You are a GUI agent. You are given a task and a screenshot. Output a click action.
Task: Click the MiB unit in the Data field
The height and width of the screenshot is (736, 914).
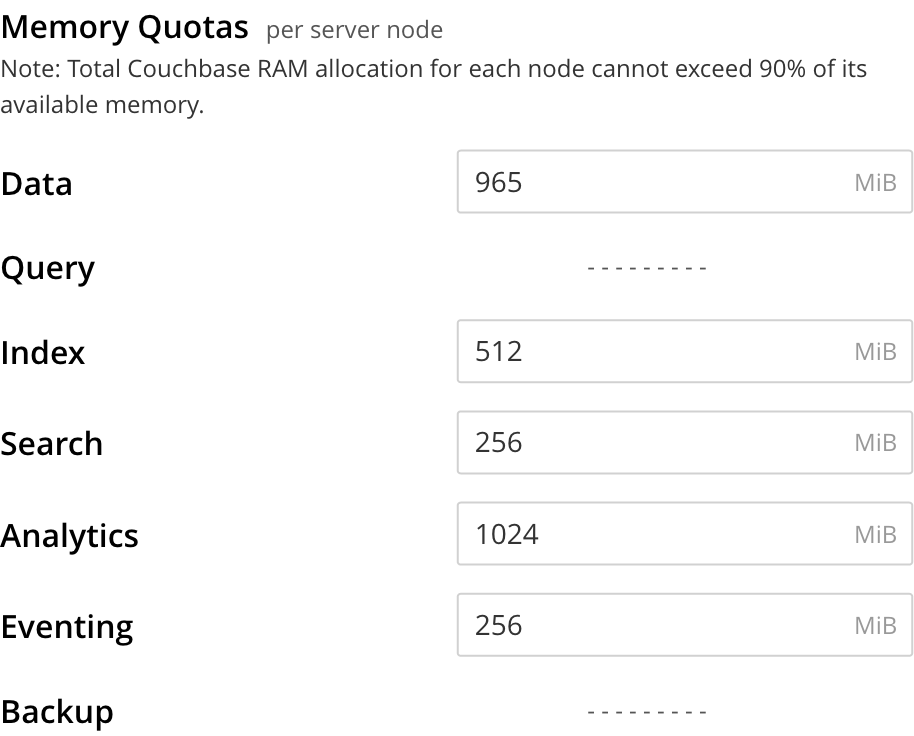875,183
